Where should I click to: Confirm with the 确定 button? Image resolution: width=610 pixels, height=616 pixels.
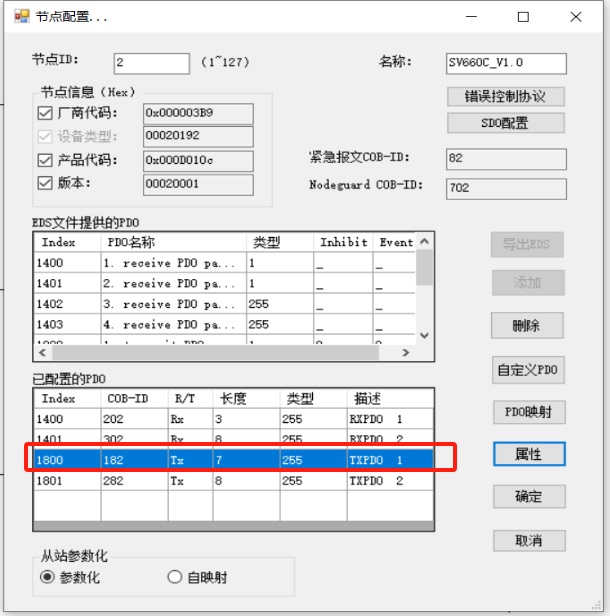(528, 497)
